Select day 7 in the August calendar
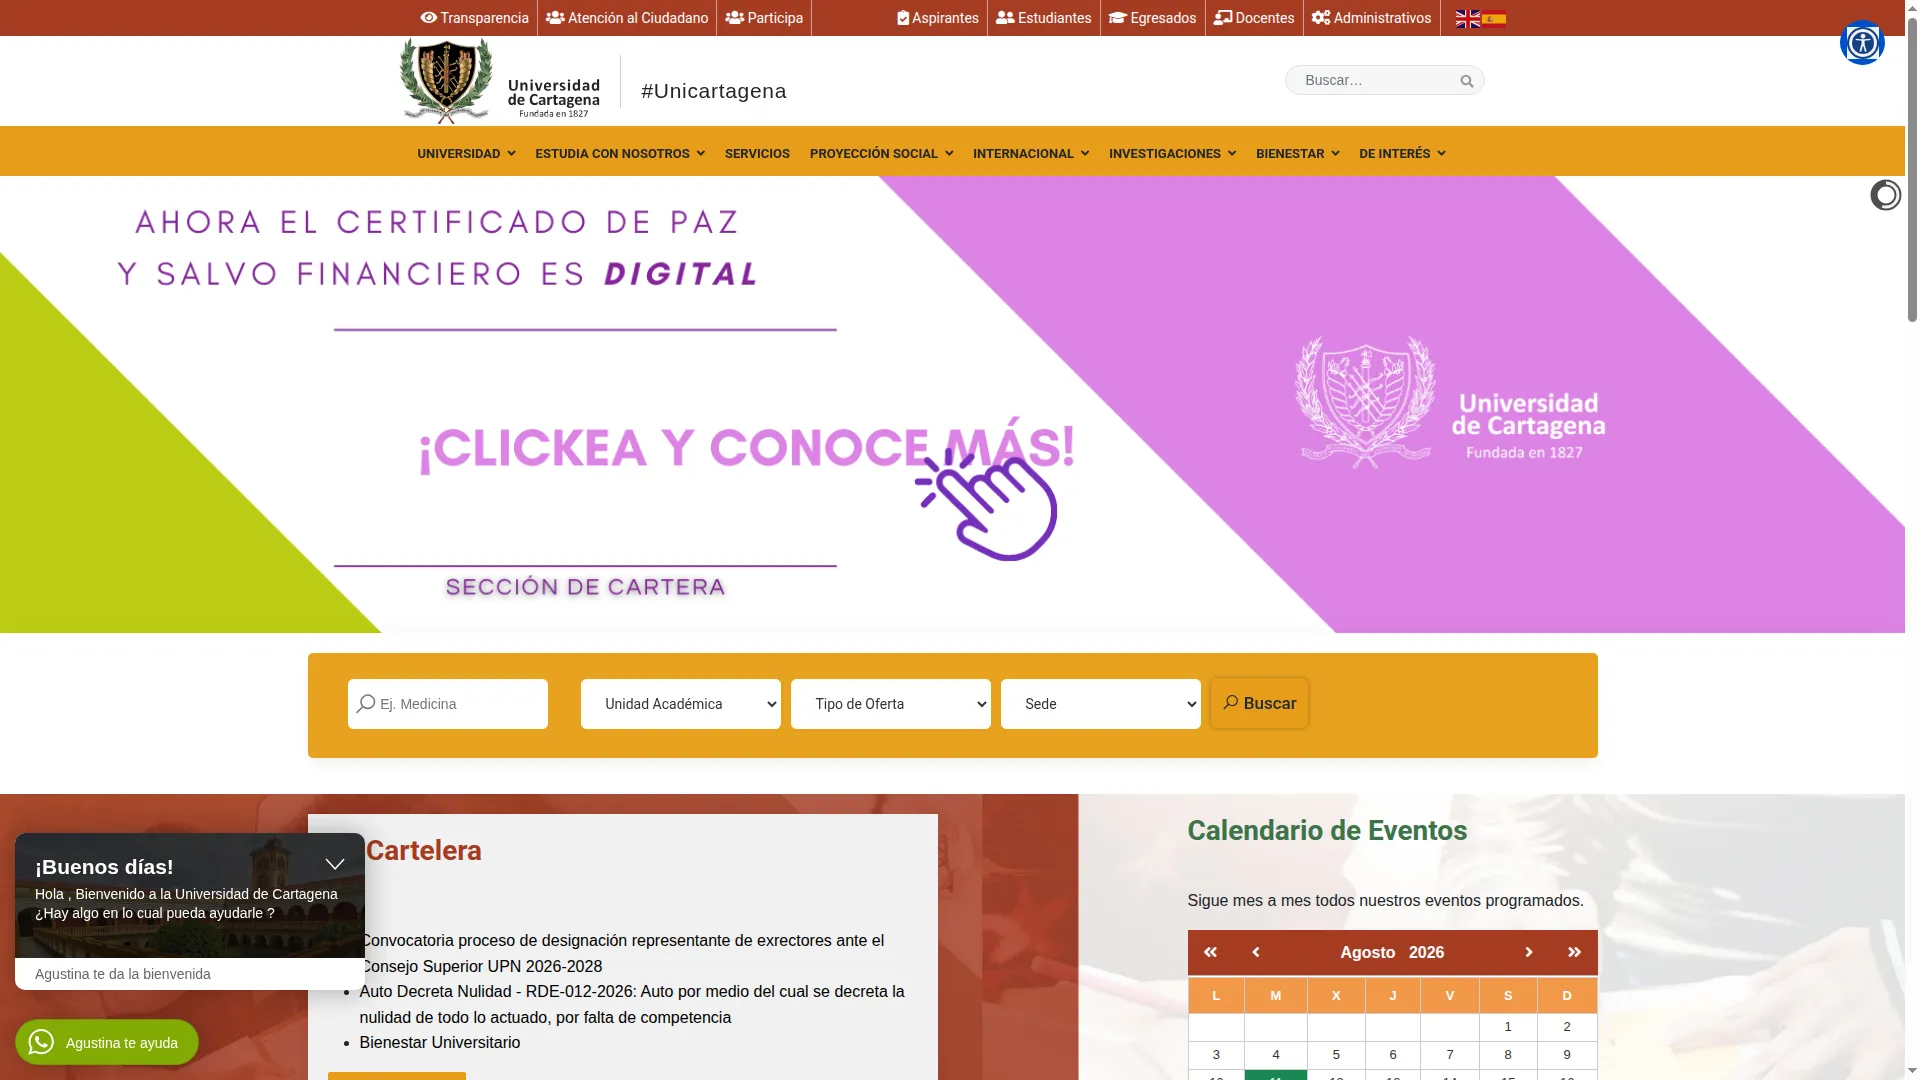Viewport: 1920px width, 1080px height. [1450, 1055]
